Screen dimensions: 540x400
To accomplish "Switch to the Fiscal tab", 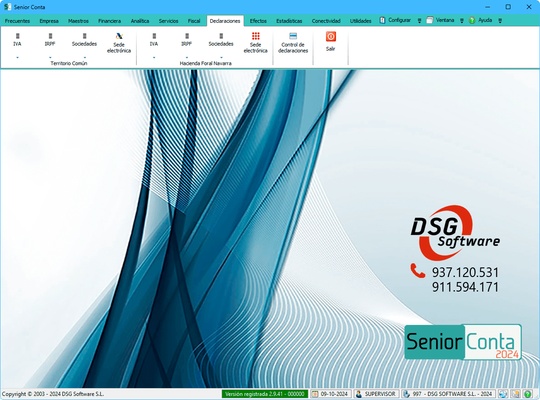I will 194,21.
